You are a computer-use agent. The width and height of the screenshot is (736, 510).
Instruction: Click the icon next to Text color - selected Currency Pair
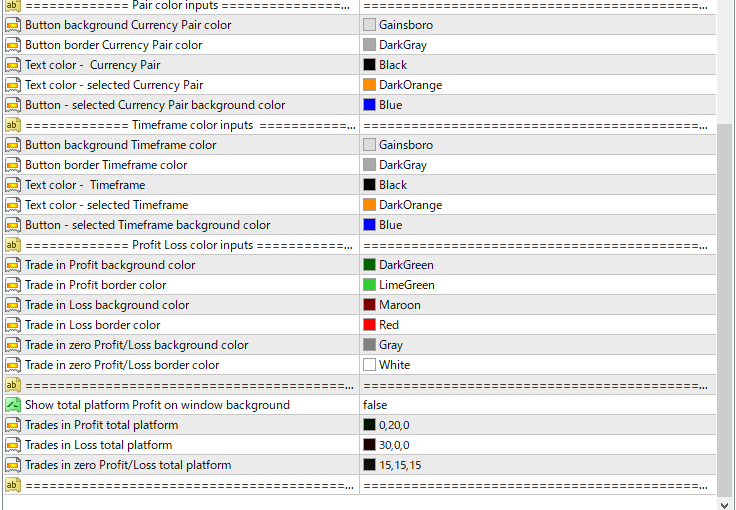pyautogui.click(x=13, y=85)
